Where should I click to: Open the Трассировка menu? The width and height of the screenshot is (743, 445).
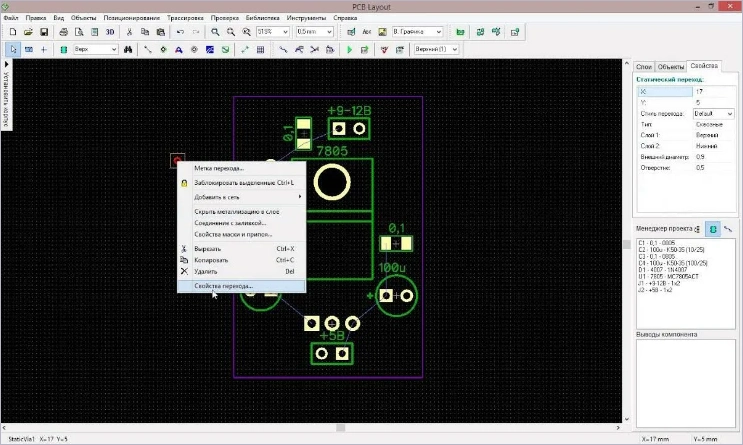click(183, 18)
